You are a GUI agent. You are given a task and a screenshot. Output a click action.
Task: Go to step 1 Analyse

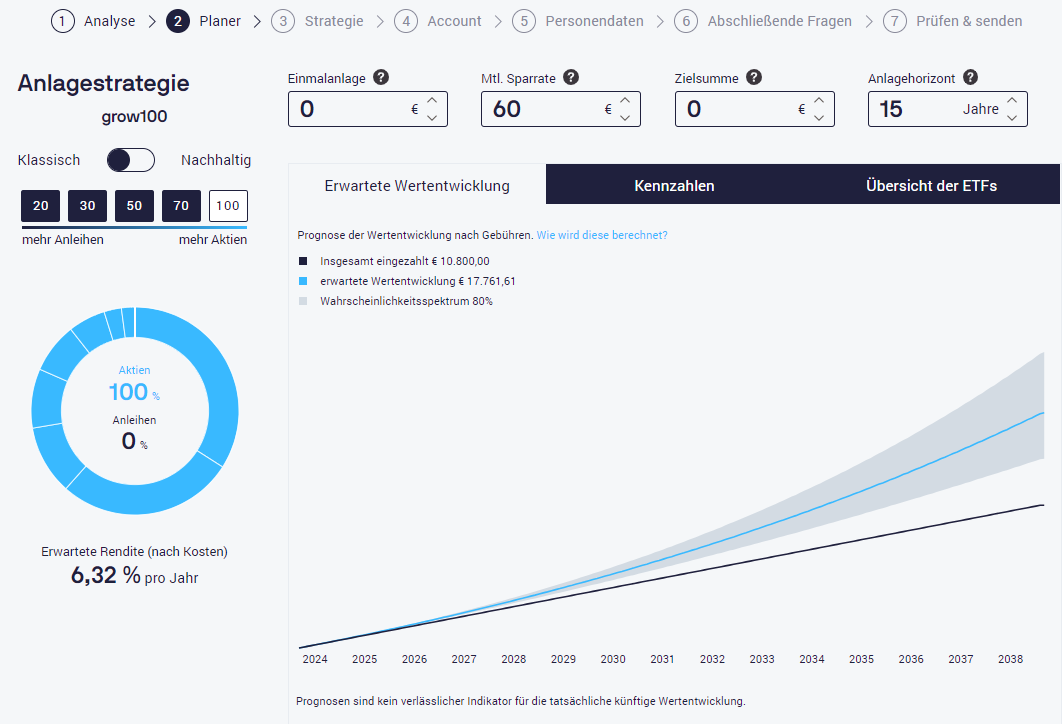[93, 21]
